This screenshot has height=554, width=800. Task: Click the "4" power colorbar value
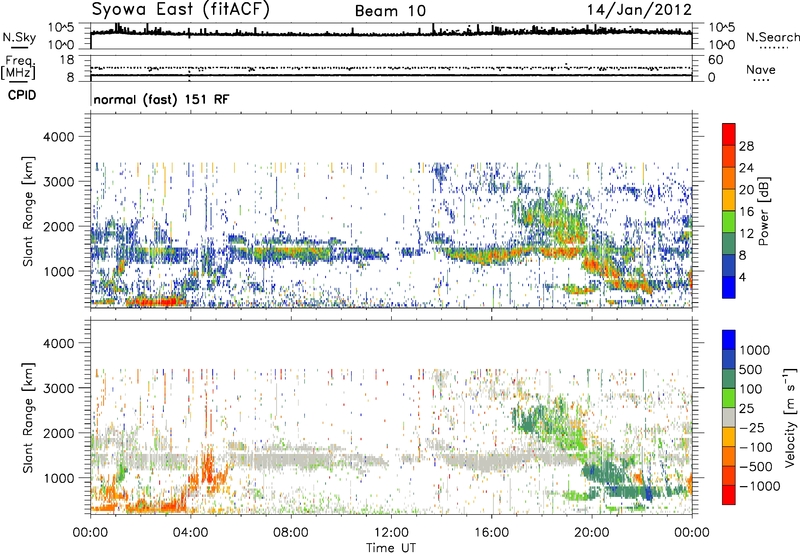742,277
